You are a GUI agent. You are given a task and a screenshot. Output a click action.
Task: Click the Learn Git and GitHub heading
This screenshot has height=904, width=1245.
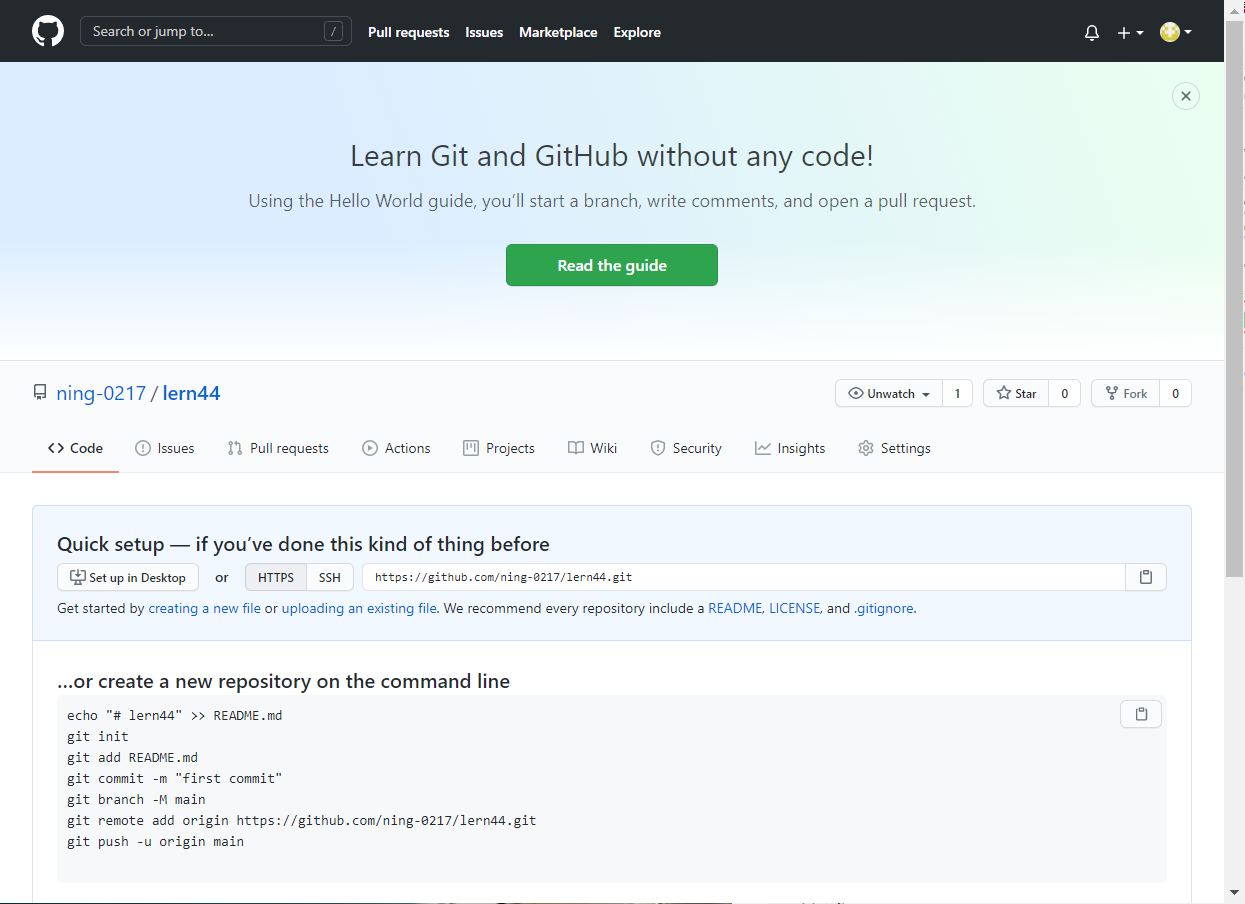[x=612, y=156]
